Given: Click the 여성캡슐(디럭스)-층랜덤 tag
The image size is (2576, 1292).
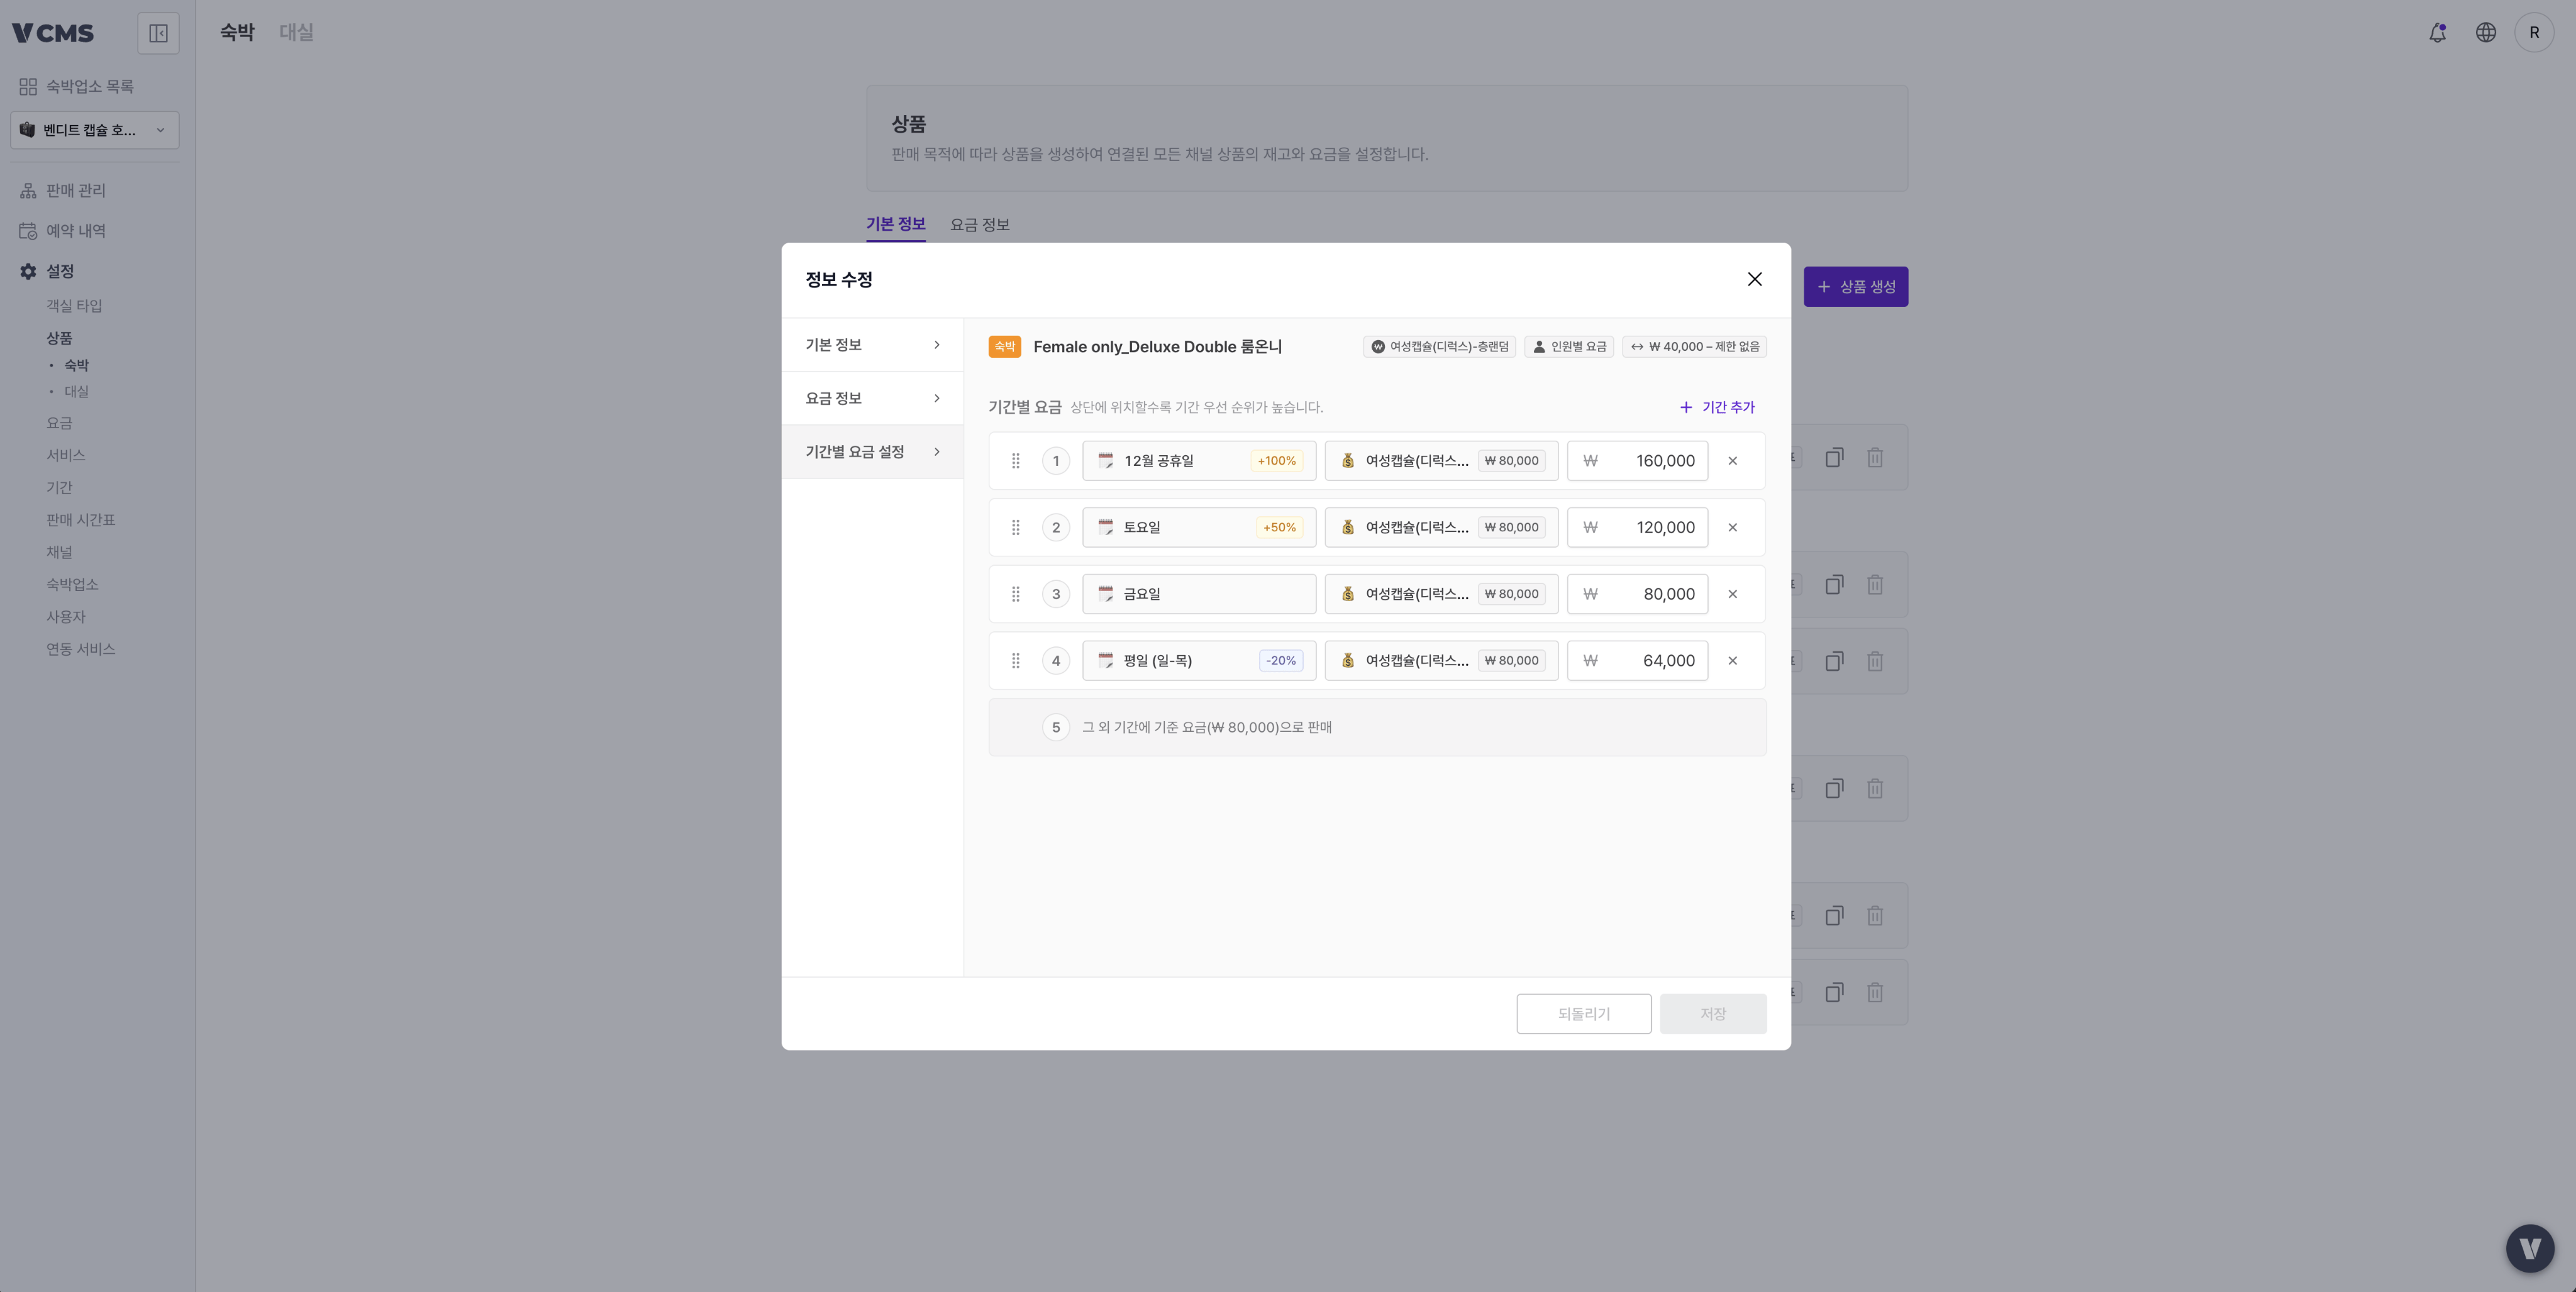Looking at the screenshot, I should [x=1439, y=347].
